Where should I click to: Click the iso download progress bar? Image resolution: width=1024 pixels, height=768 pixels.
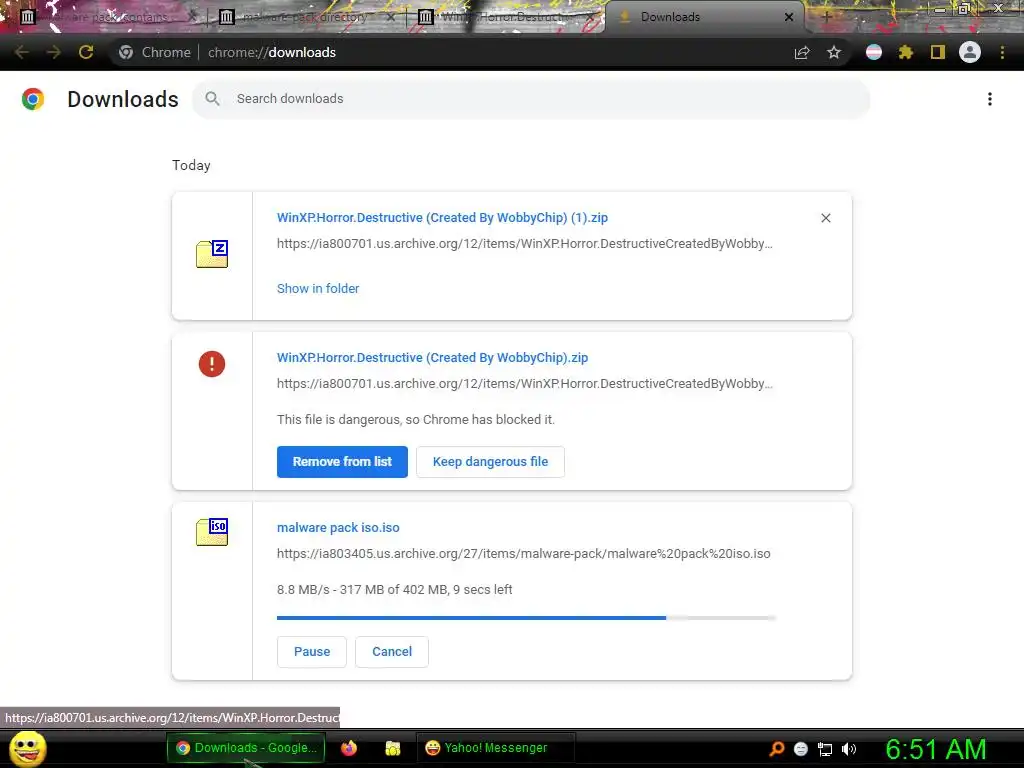[526, 618]
